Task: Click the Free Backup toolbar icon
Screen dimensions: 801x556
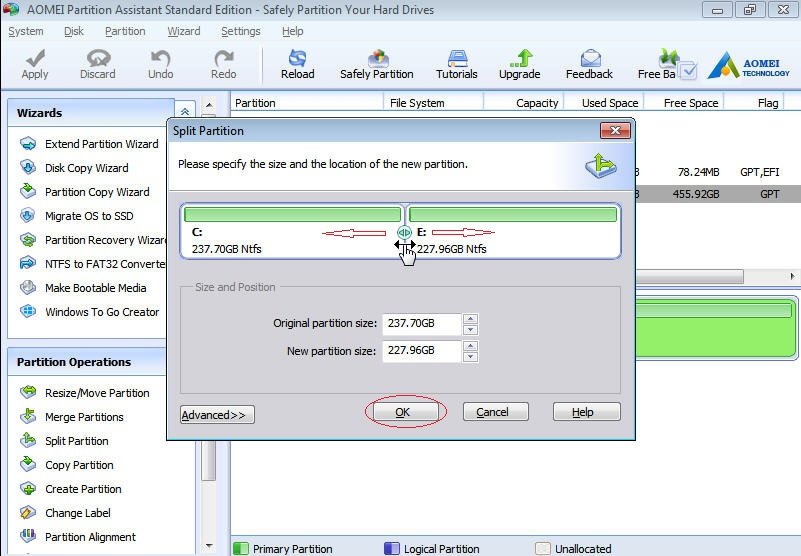Action: pyautogui.click(x=667, y=58)
